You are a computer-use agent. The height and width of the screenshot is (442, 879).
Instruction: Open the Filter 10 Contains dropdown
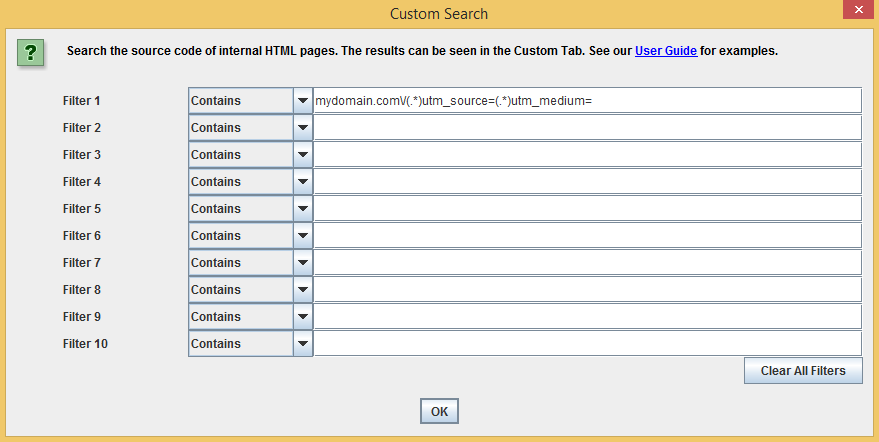pos(250,343)
